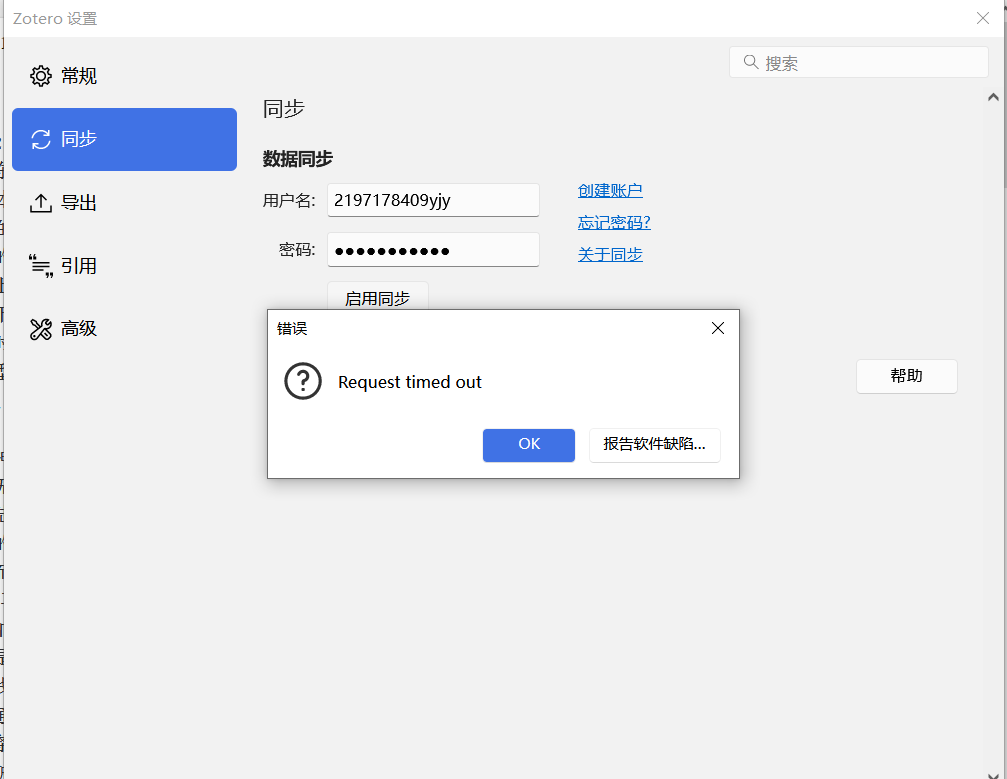Open the 关于同步 link
Image resolution: width=1007 pixels, height=779 pixels.
point(610,255)
